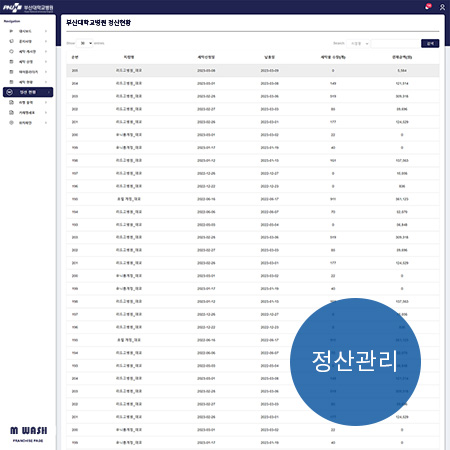Open the Search category dropdown
Screen dimensions: 450x450
(x=358, y=44)
